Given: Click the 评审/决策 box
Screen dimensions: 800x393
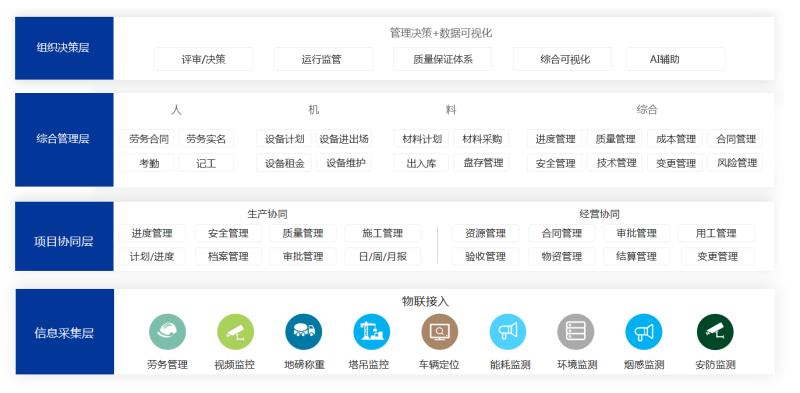Looking at the screenshot, I should coord(204,59).
